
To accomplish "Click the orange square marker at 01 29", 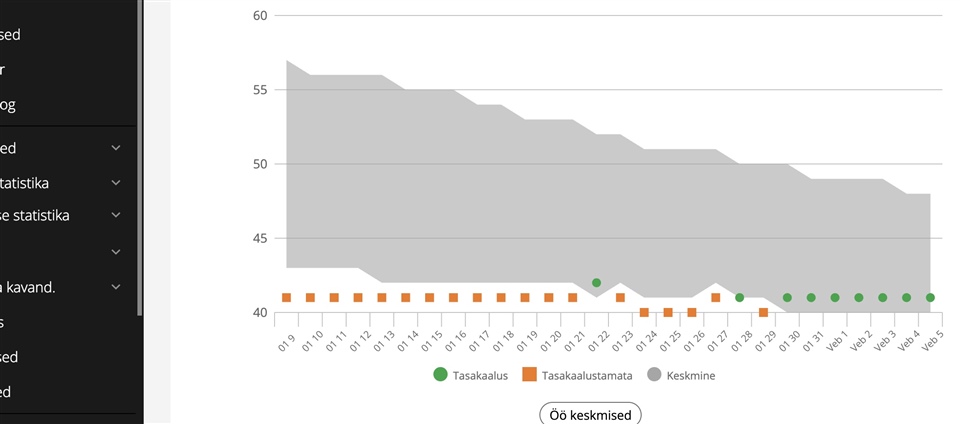I will [763, 312].
